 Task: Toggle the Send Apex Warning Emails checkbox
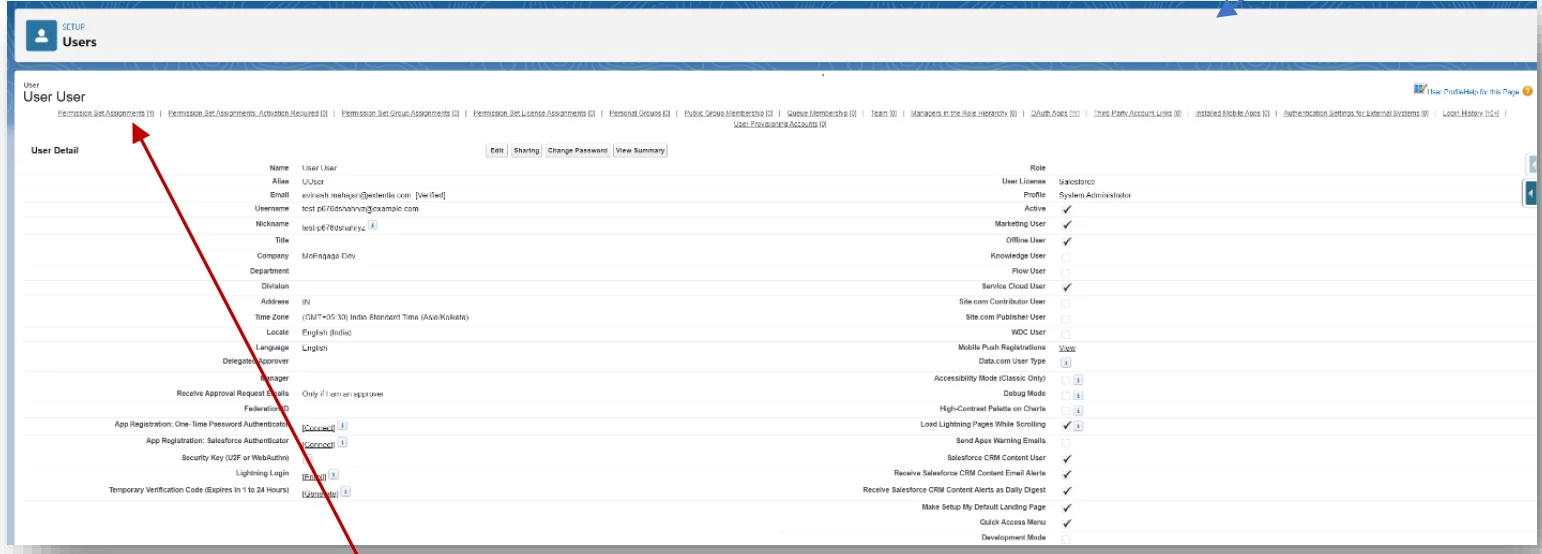point(1066,442)
